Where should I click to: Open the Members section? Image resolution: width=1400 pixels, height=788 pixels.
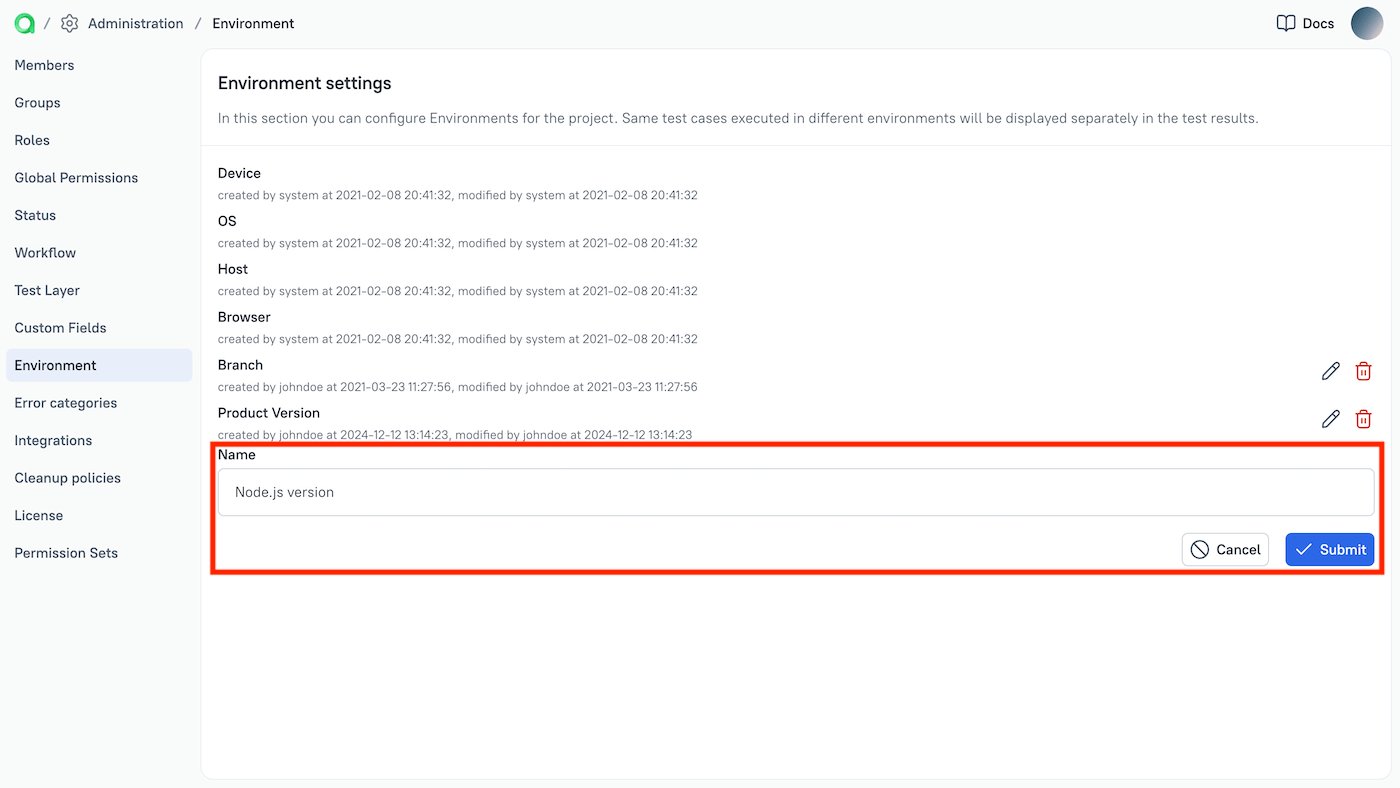pyautogui.click(x=44, y=65)
